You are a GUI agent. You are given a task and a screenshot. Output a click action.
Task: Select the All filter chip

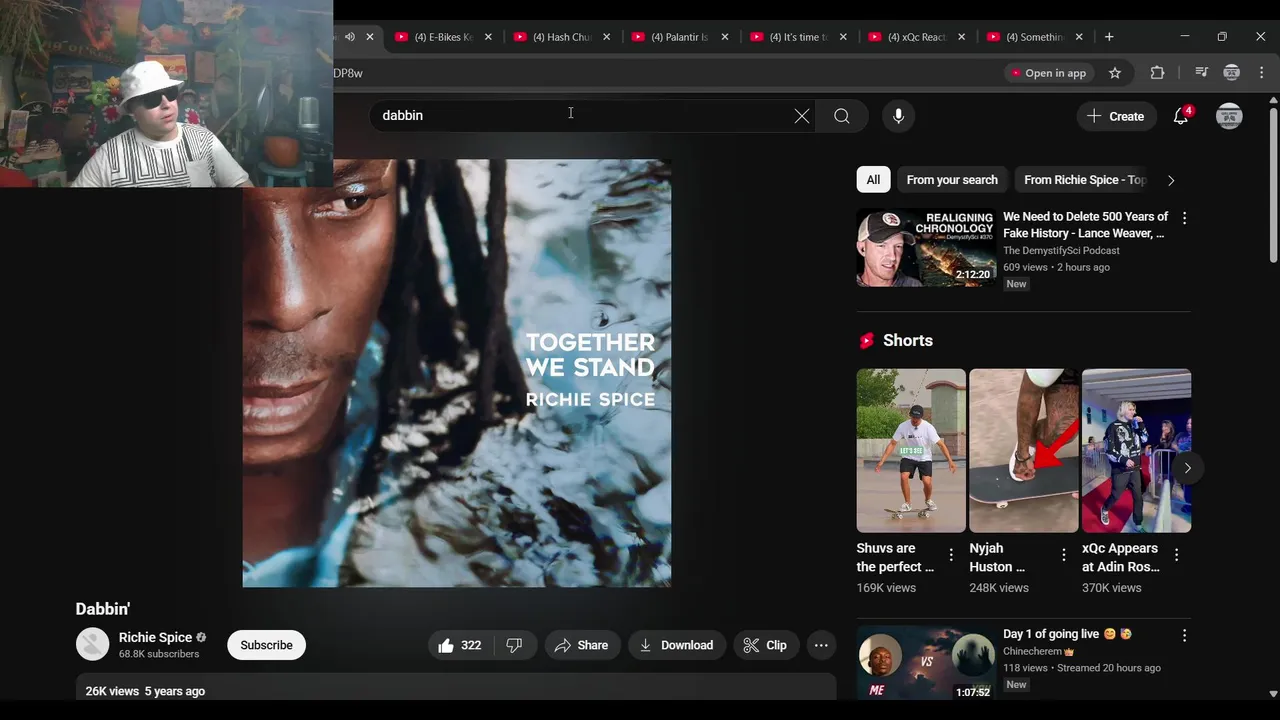tap(873, 180)
